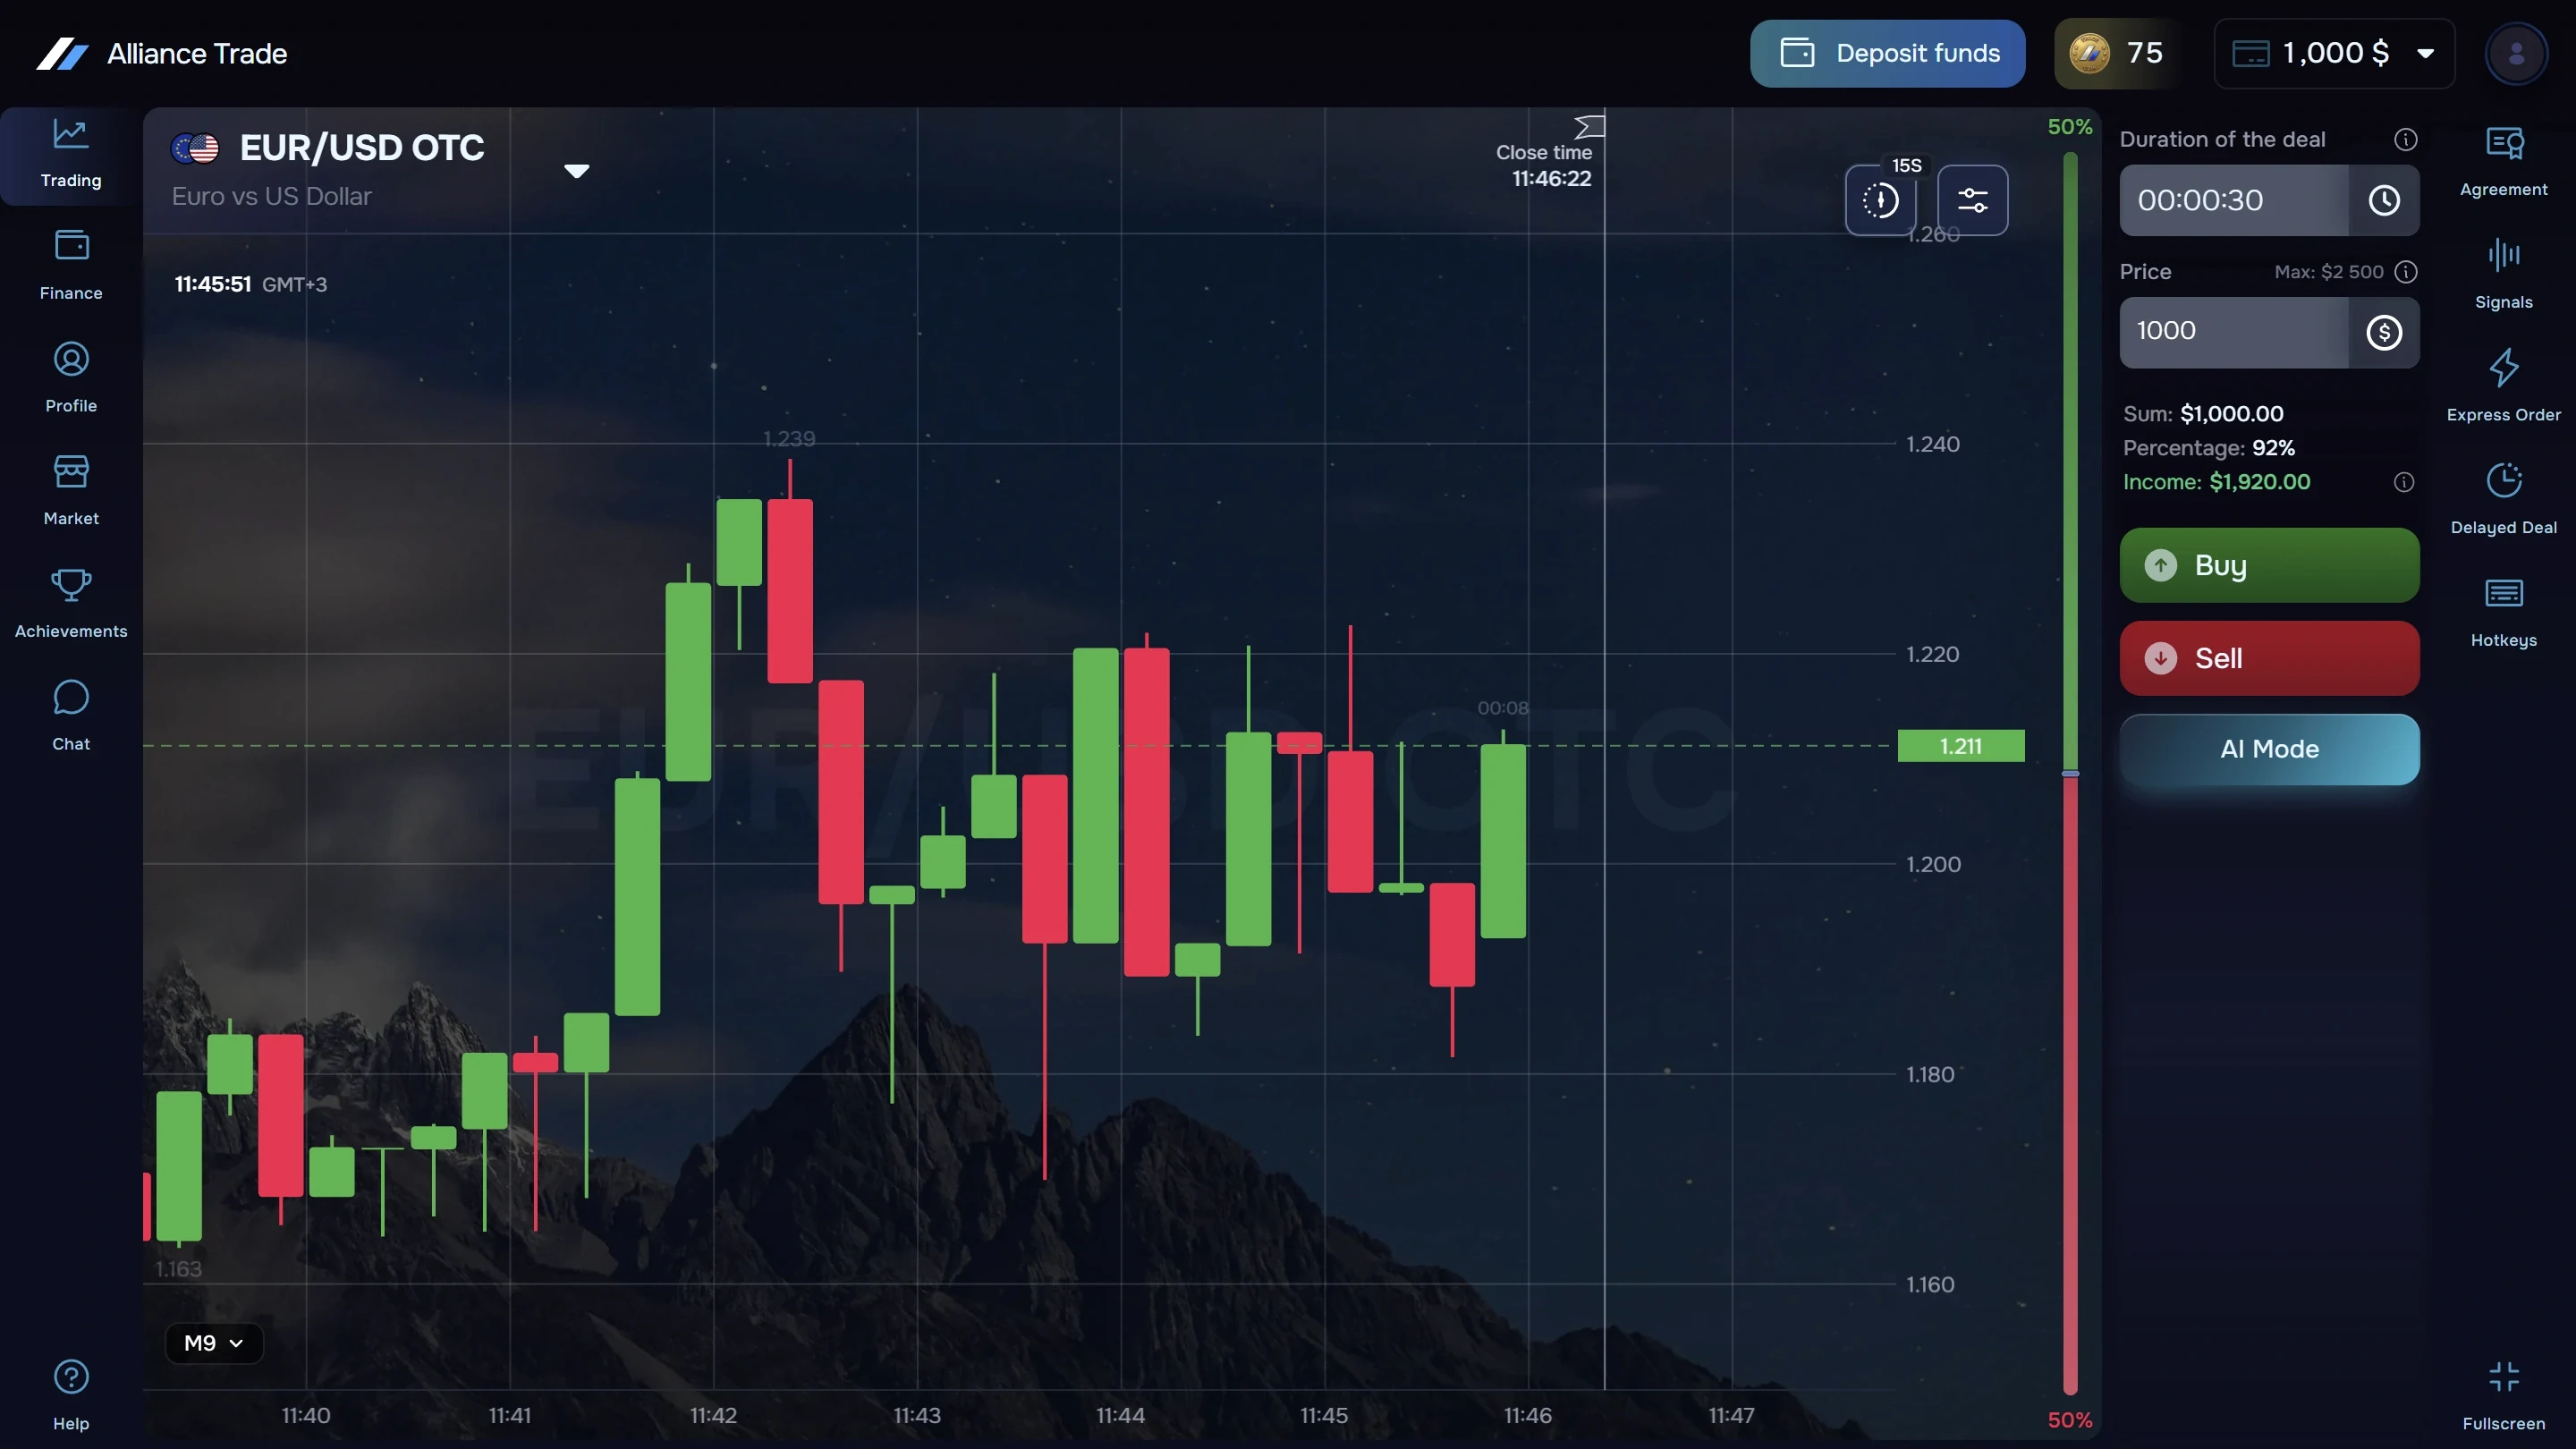2576x1449 pixels.
Task: Click the clock icon in duration field
Action: click(2384, 200)
